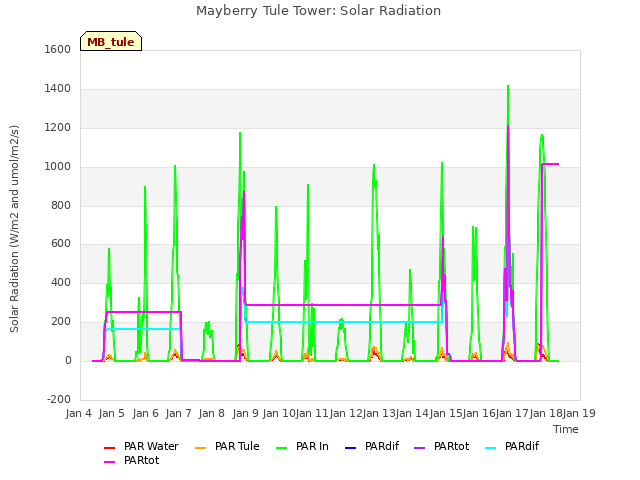
Task: Toggle the PAR Water legend entry
Action: click(141, 447)
